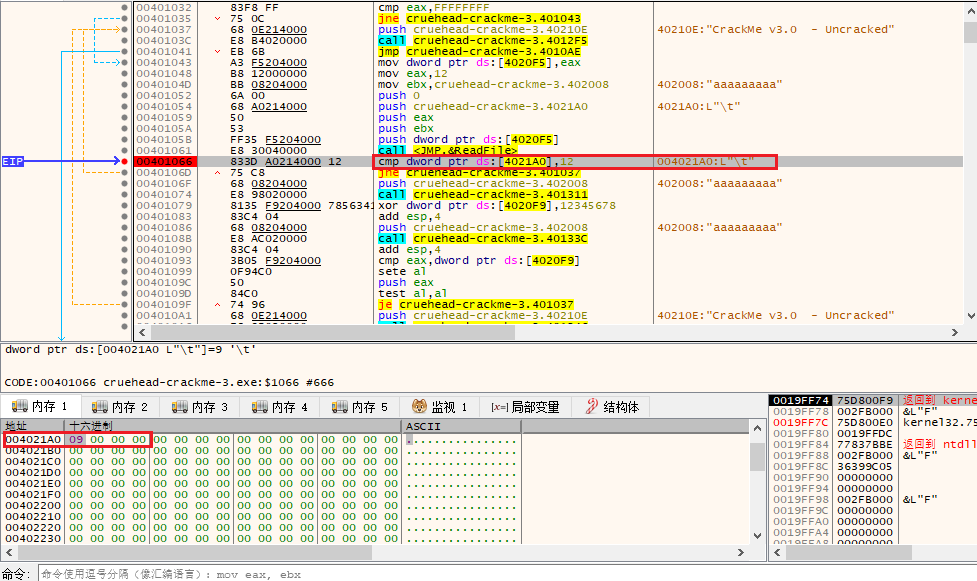The height and width of the screenshot is (581, 977).
Task: Click the stack pane horizontal scrollbar left arrow
Action: tap(777, 552)
